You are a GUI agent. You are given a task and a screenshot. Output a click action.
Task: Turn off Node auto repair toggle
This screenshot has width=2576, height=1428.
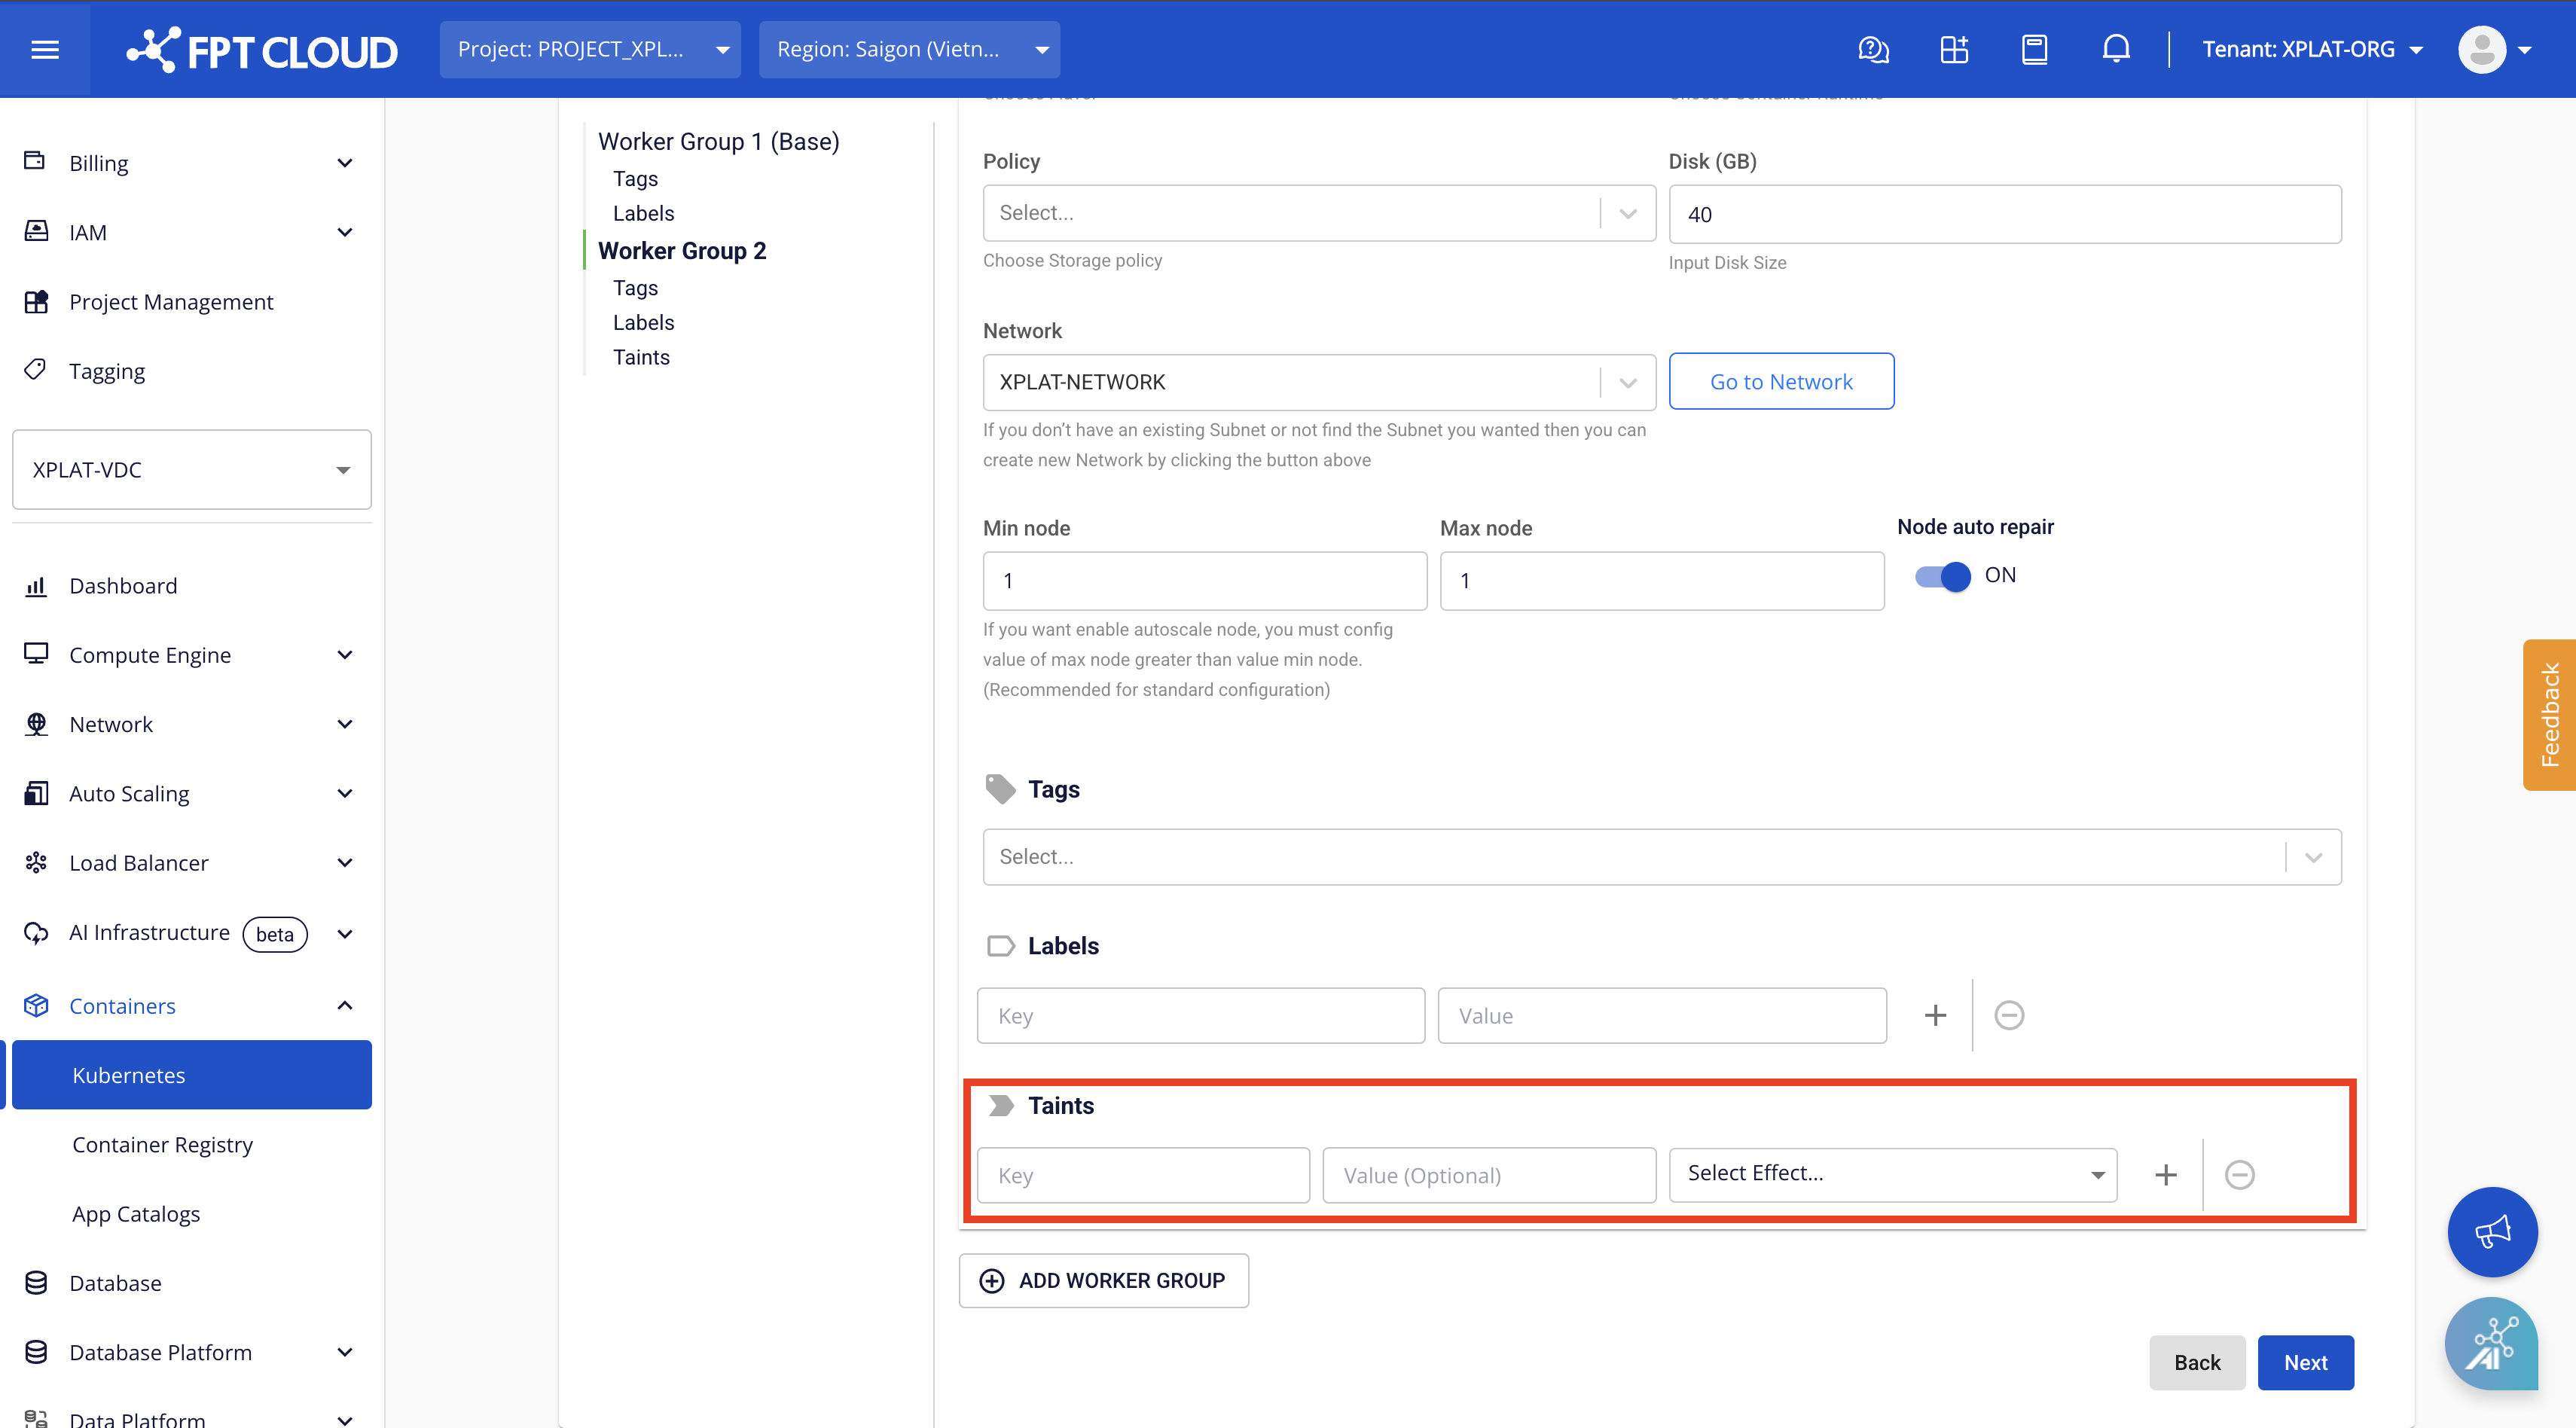[x=1942, y=576]
